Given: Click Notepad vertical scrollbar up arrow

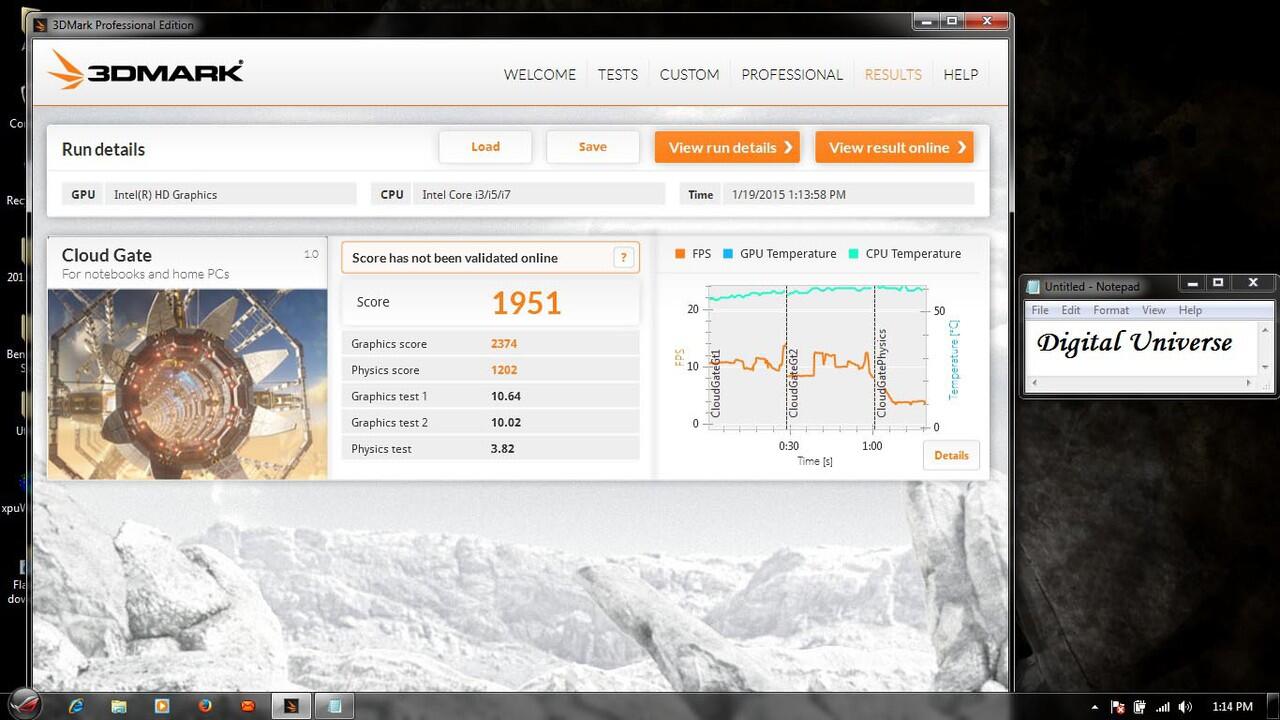Looking at the screenshot, I should coord(1265,331).
